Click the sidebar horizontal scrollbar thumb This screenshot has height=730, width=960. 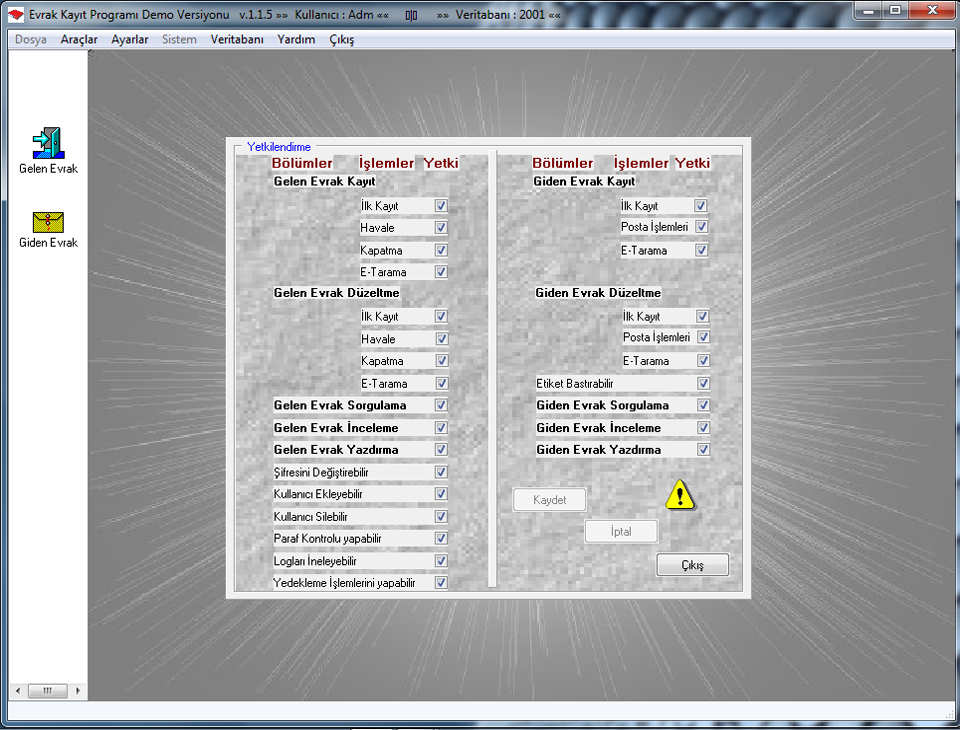click(47, 691)
